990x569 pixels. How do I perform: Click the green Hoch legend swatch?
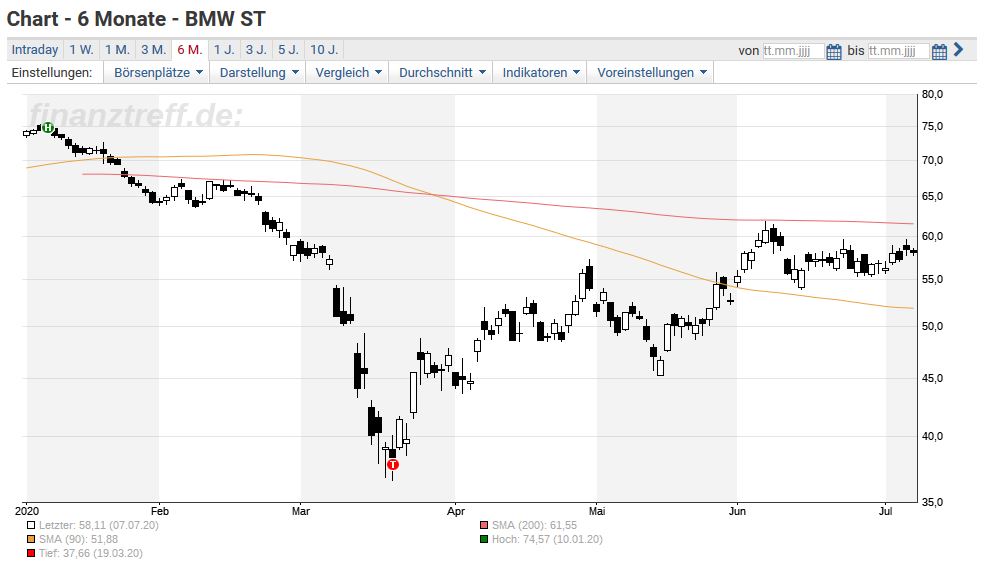point(484,539)
